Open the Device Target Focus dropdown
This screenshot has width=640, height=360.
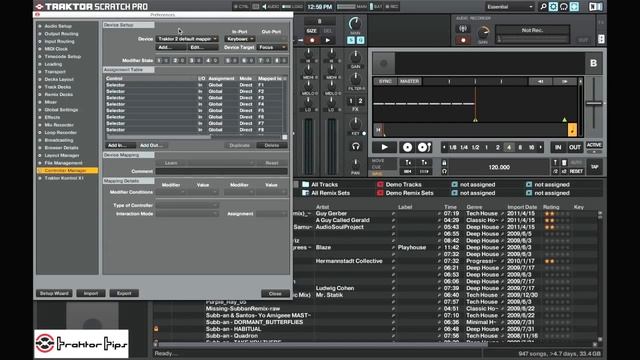pyautogui.click(x=272, y=47)
